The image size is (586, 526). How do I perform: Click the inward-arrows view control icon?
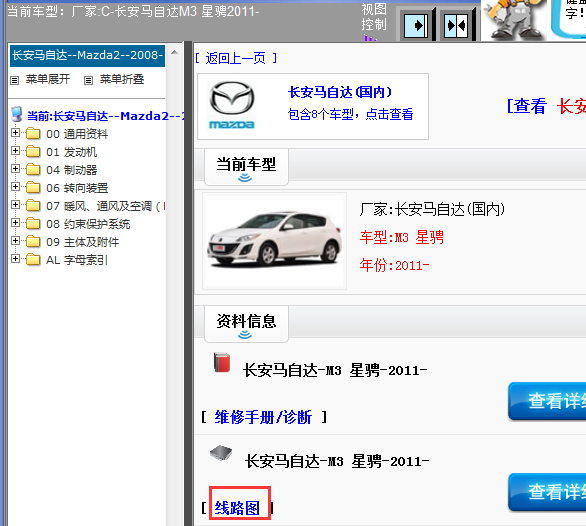(x=456, y=25)
